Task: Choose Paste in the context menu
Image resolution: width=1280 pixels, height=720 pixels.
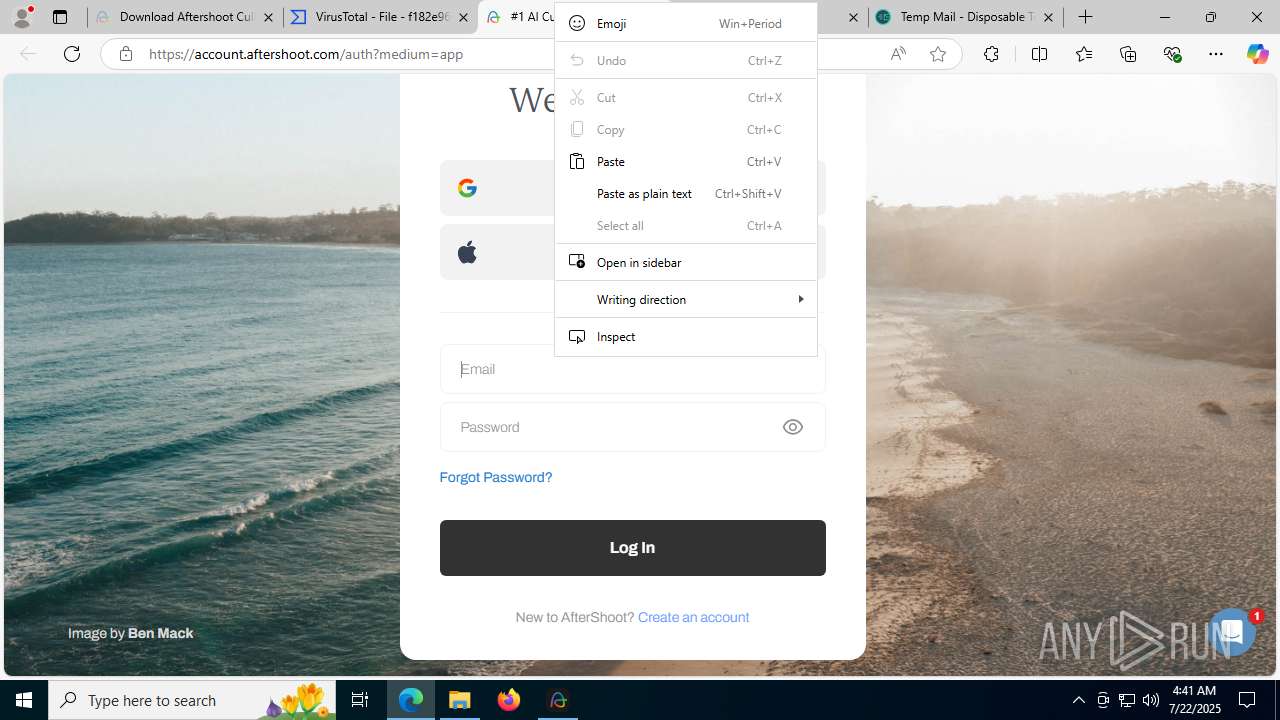Action: click(x=686, y=161)
